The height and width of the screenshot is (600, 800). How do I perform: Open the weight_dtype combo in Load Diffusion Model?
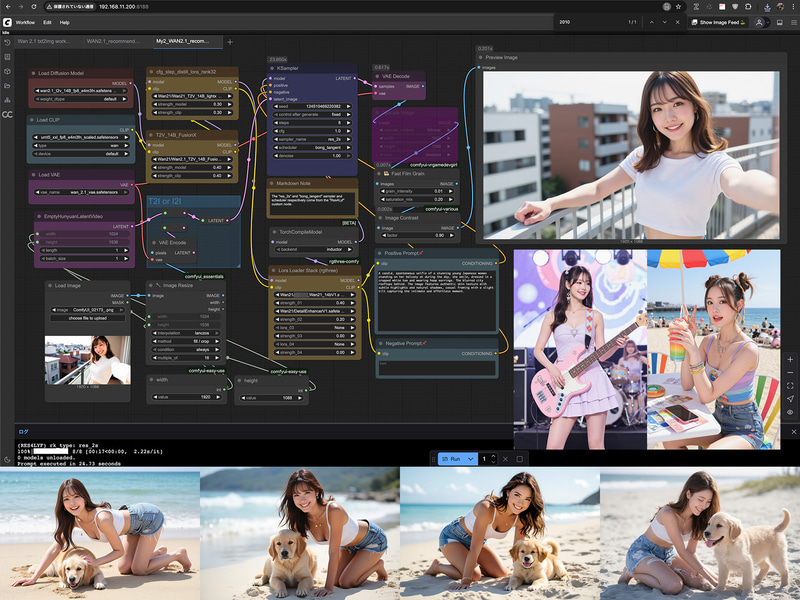[81, 99]
